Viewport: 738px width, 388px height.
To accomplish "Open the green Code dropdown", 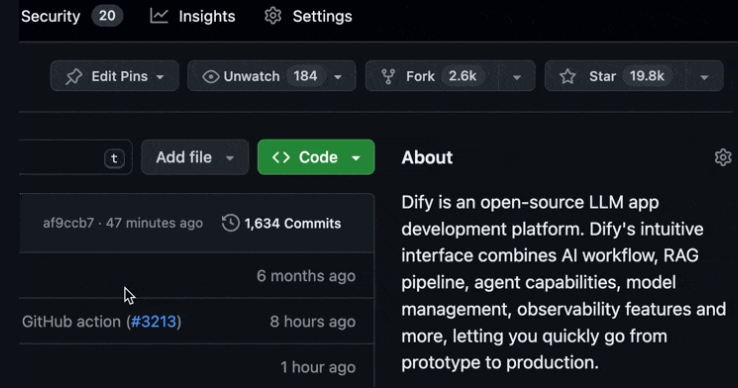I will [316, 157].
